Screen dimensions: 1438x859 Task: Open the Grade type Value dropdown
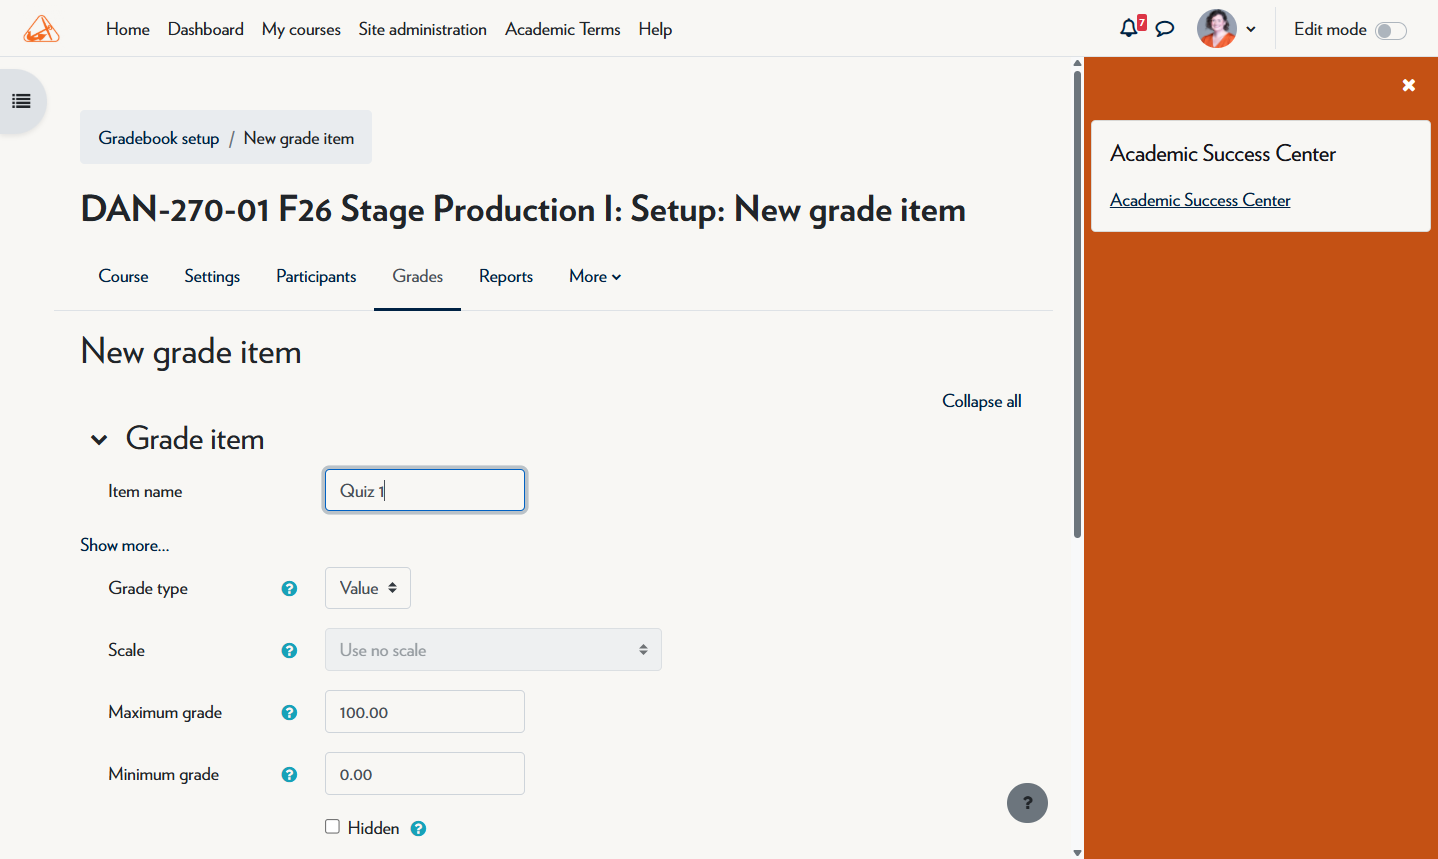click(368, 588)
